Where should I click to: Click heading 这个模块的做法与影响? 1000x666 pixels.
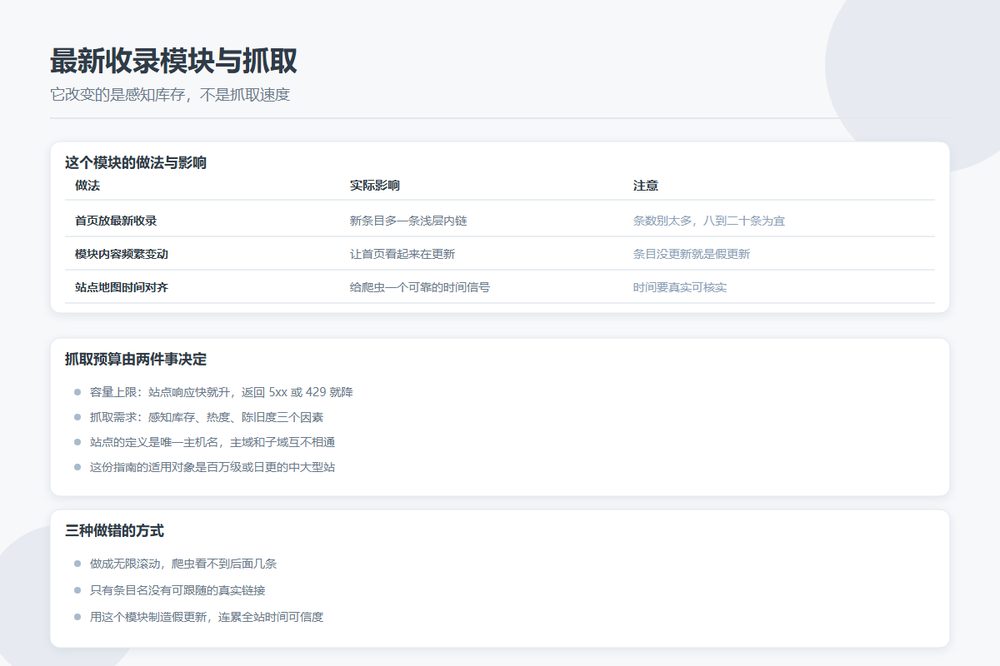pyautogui.click(x=135, y=163)
